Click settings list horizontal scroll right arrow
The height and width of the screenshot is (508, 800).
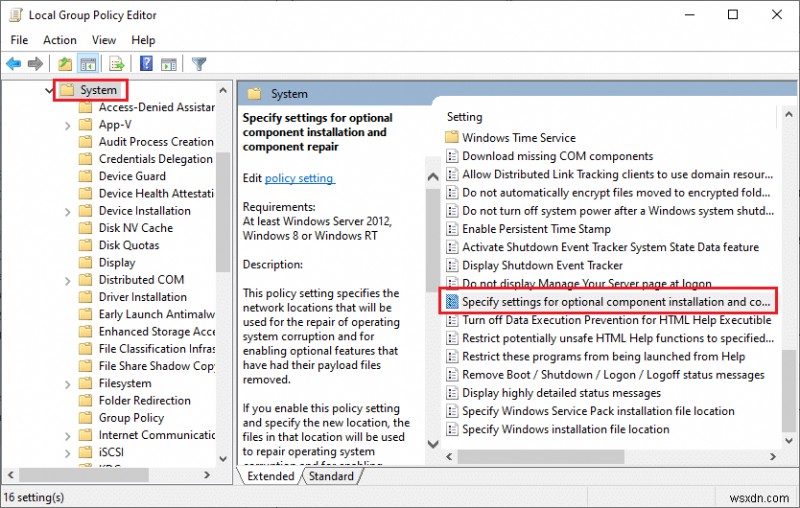tap(773, 456)
